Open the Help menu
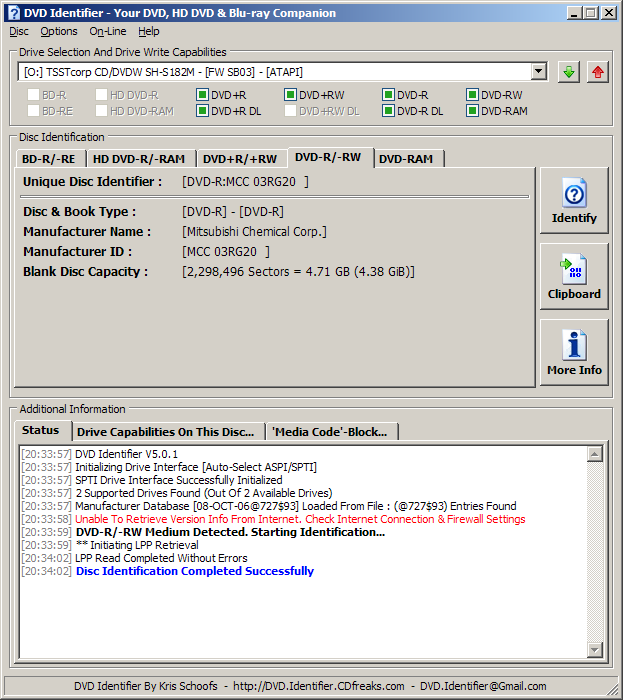Screen dimensions: 623x700 click(149, 32)
